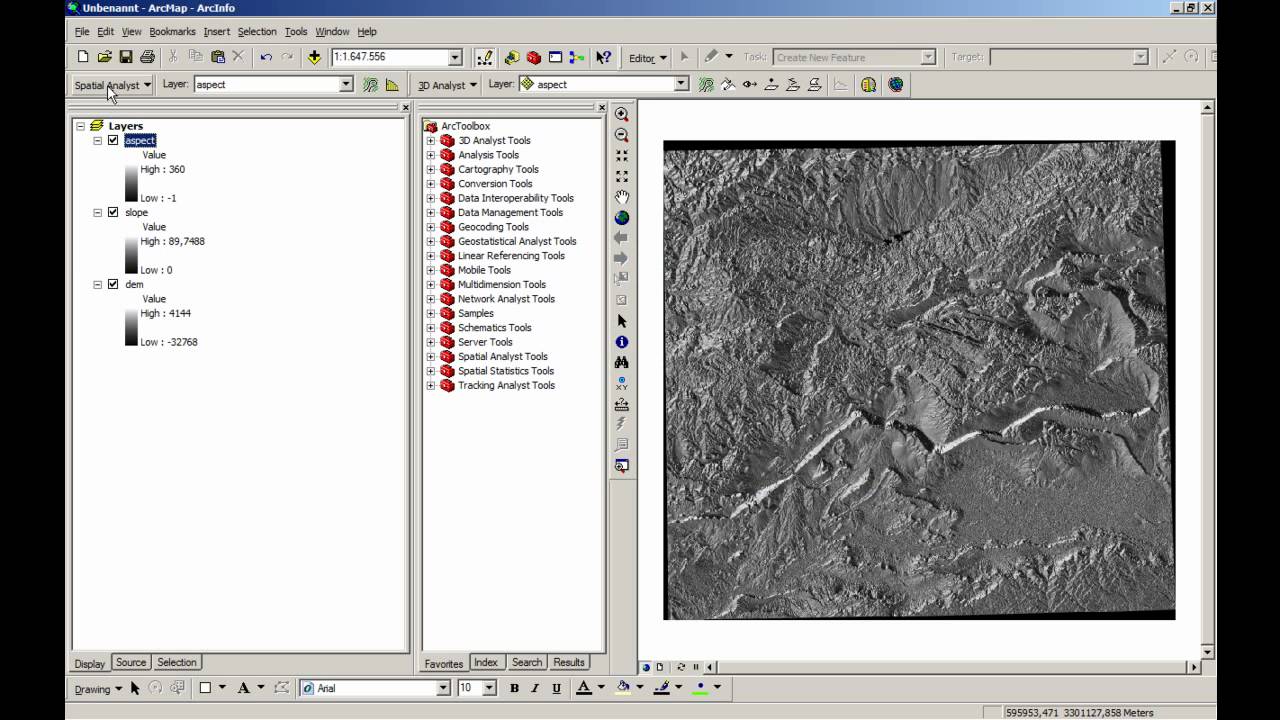Toggle the ArcToolbox window icon
1280x720 pixels.
534,57
